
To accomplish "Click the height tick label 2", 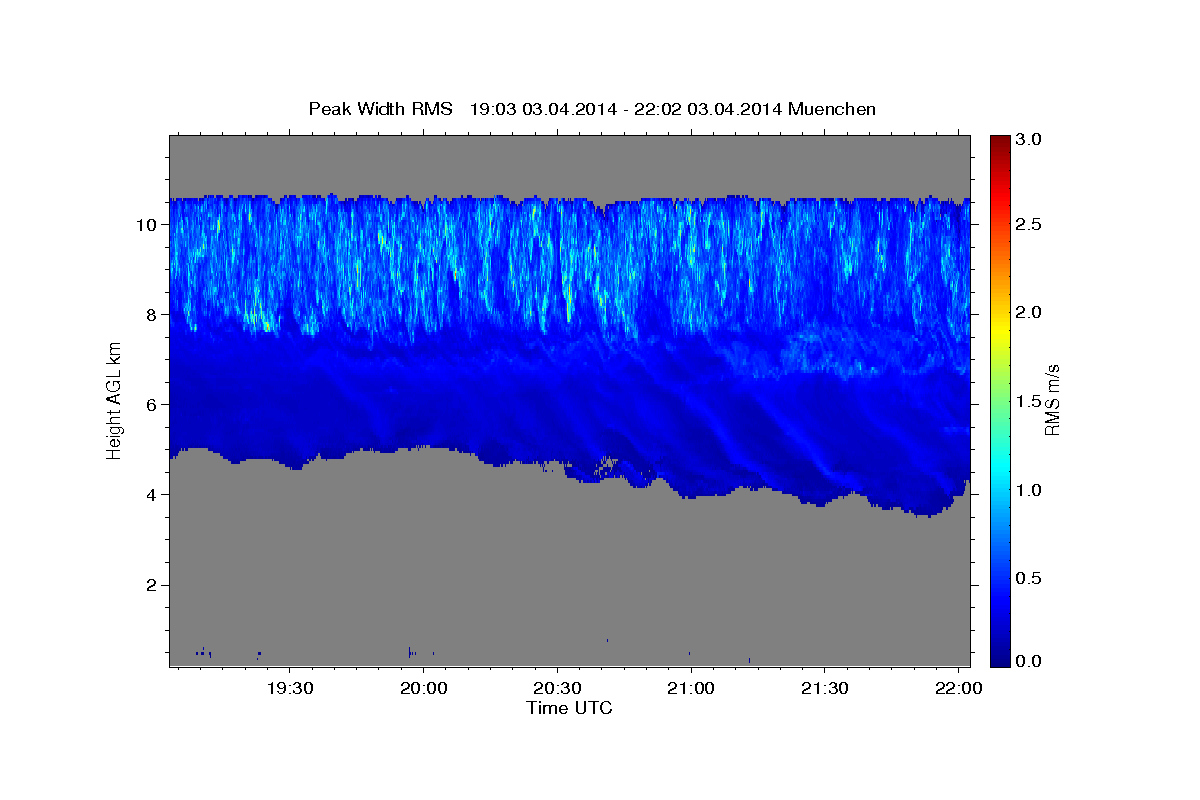I will tap(152, 584).
